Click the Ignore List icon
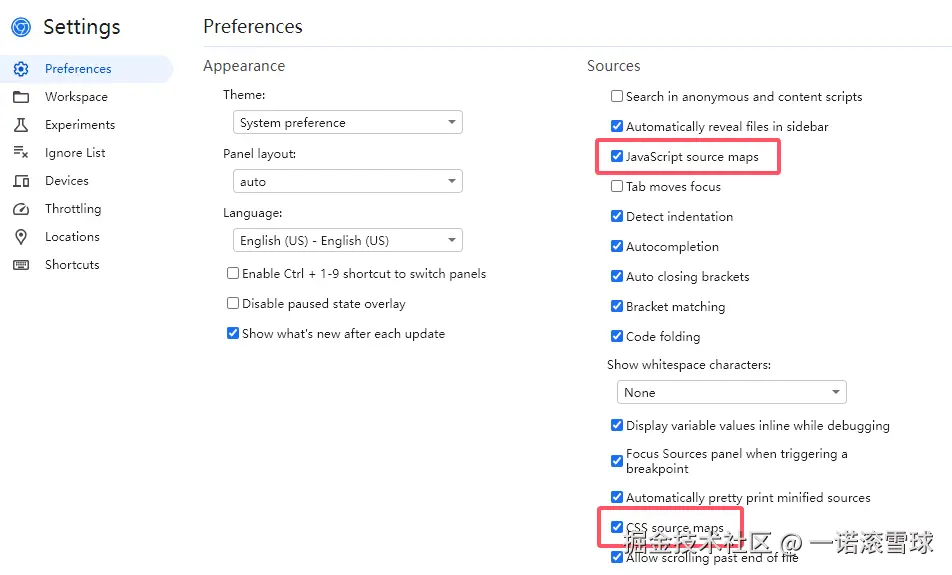Screen dimensions: 952x575 point(21,153)
